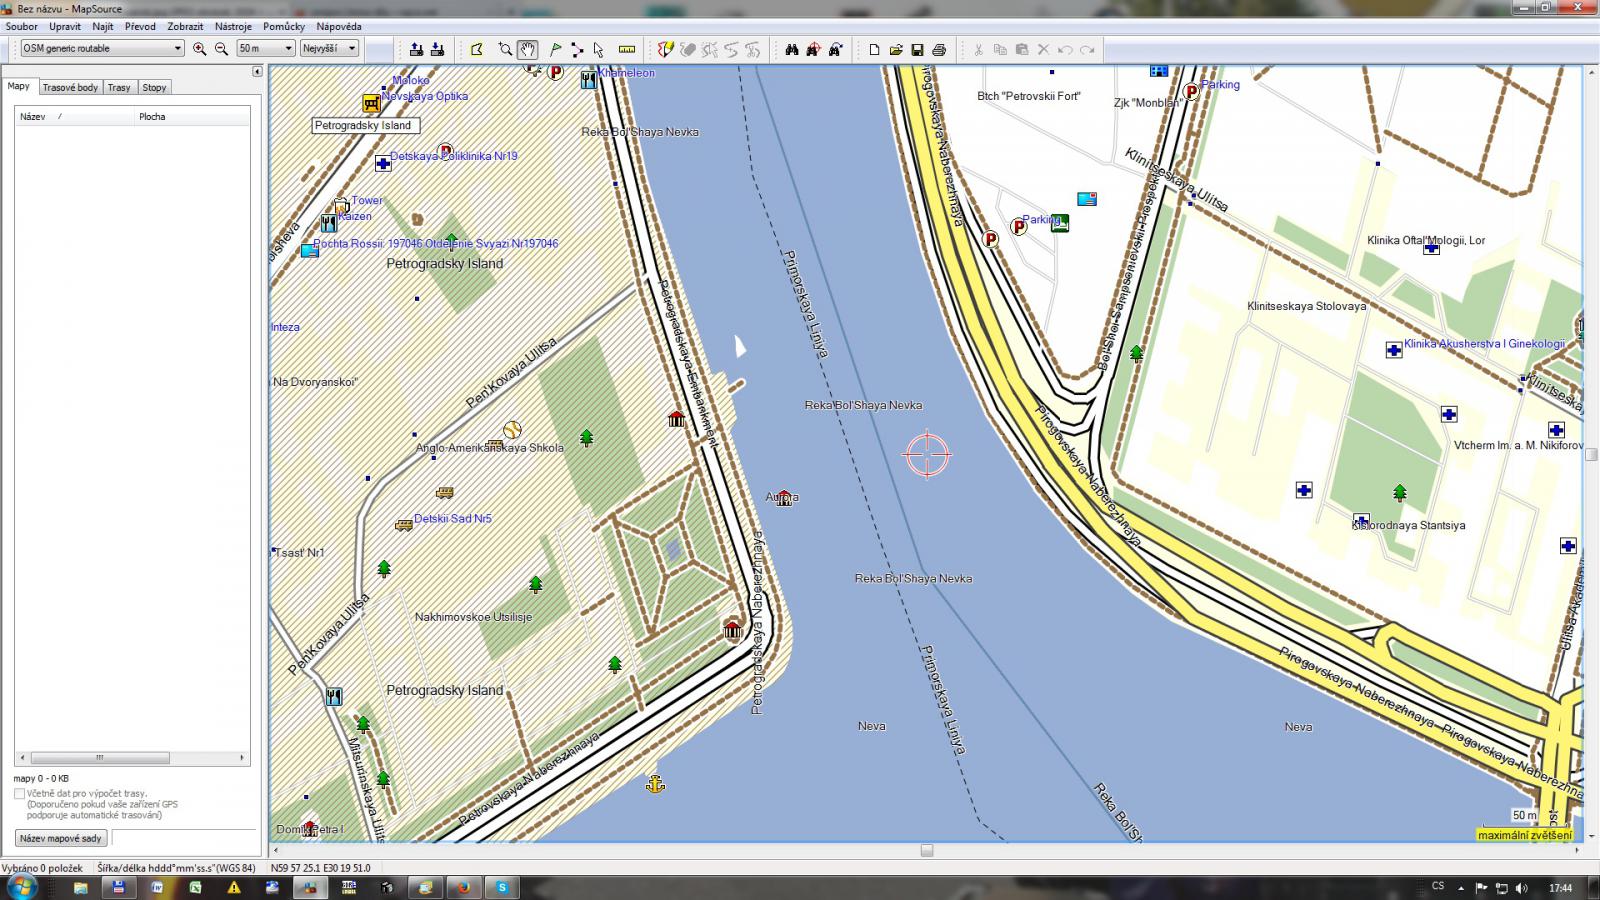
Task: Select the map selection tool
Action: point(477,49)
